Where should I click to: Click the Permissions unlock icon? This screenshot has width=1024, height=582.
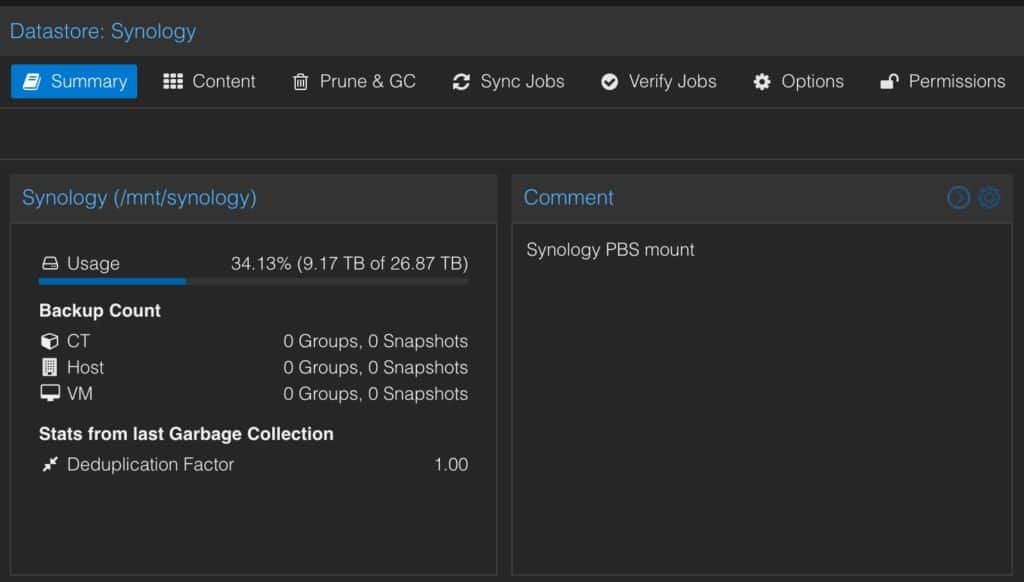tap(889, 82)
